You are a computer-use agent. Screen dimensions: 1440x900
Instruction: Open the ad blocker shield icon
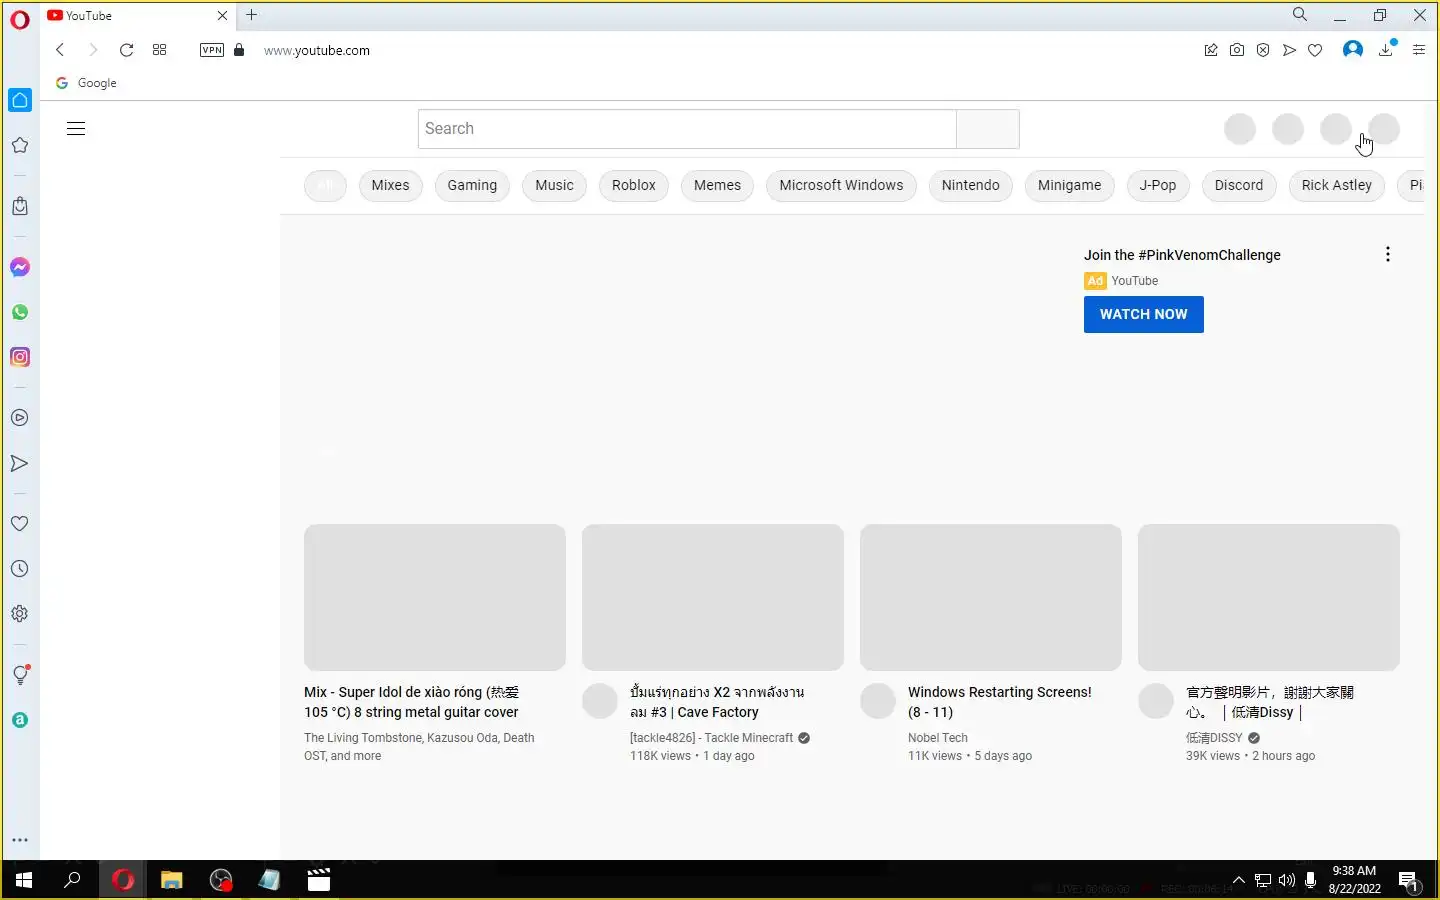1263,50
